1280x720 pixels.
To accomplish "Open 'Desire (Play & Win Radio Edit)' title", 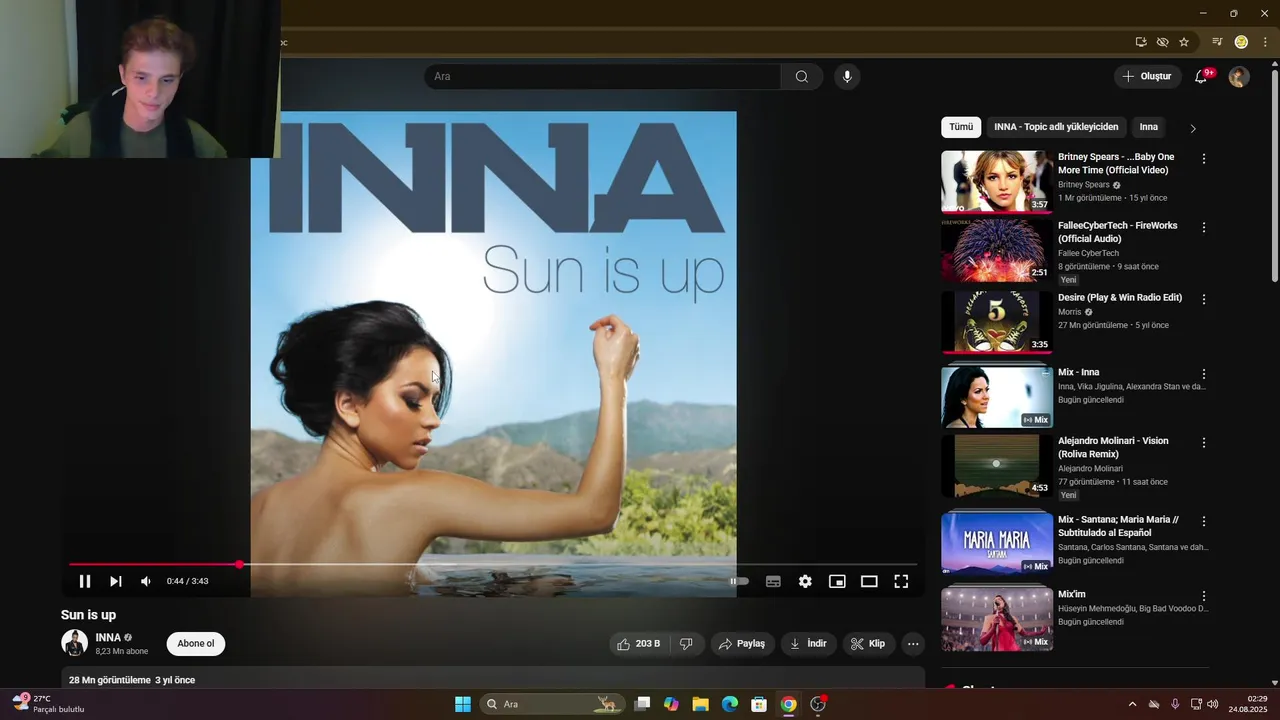I will click(x=1120, y=298).
